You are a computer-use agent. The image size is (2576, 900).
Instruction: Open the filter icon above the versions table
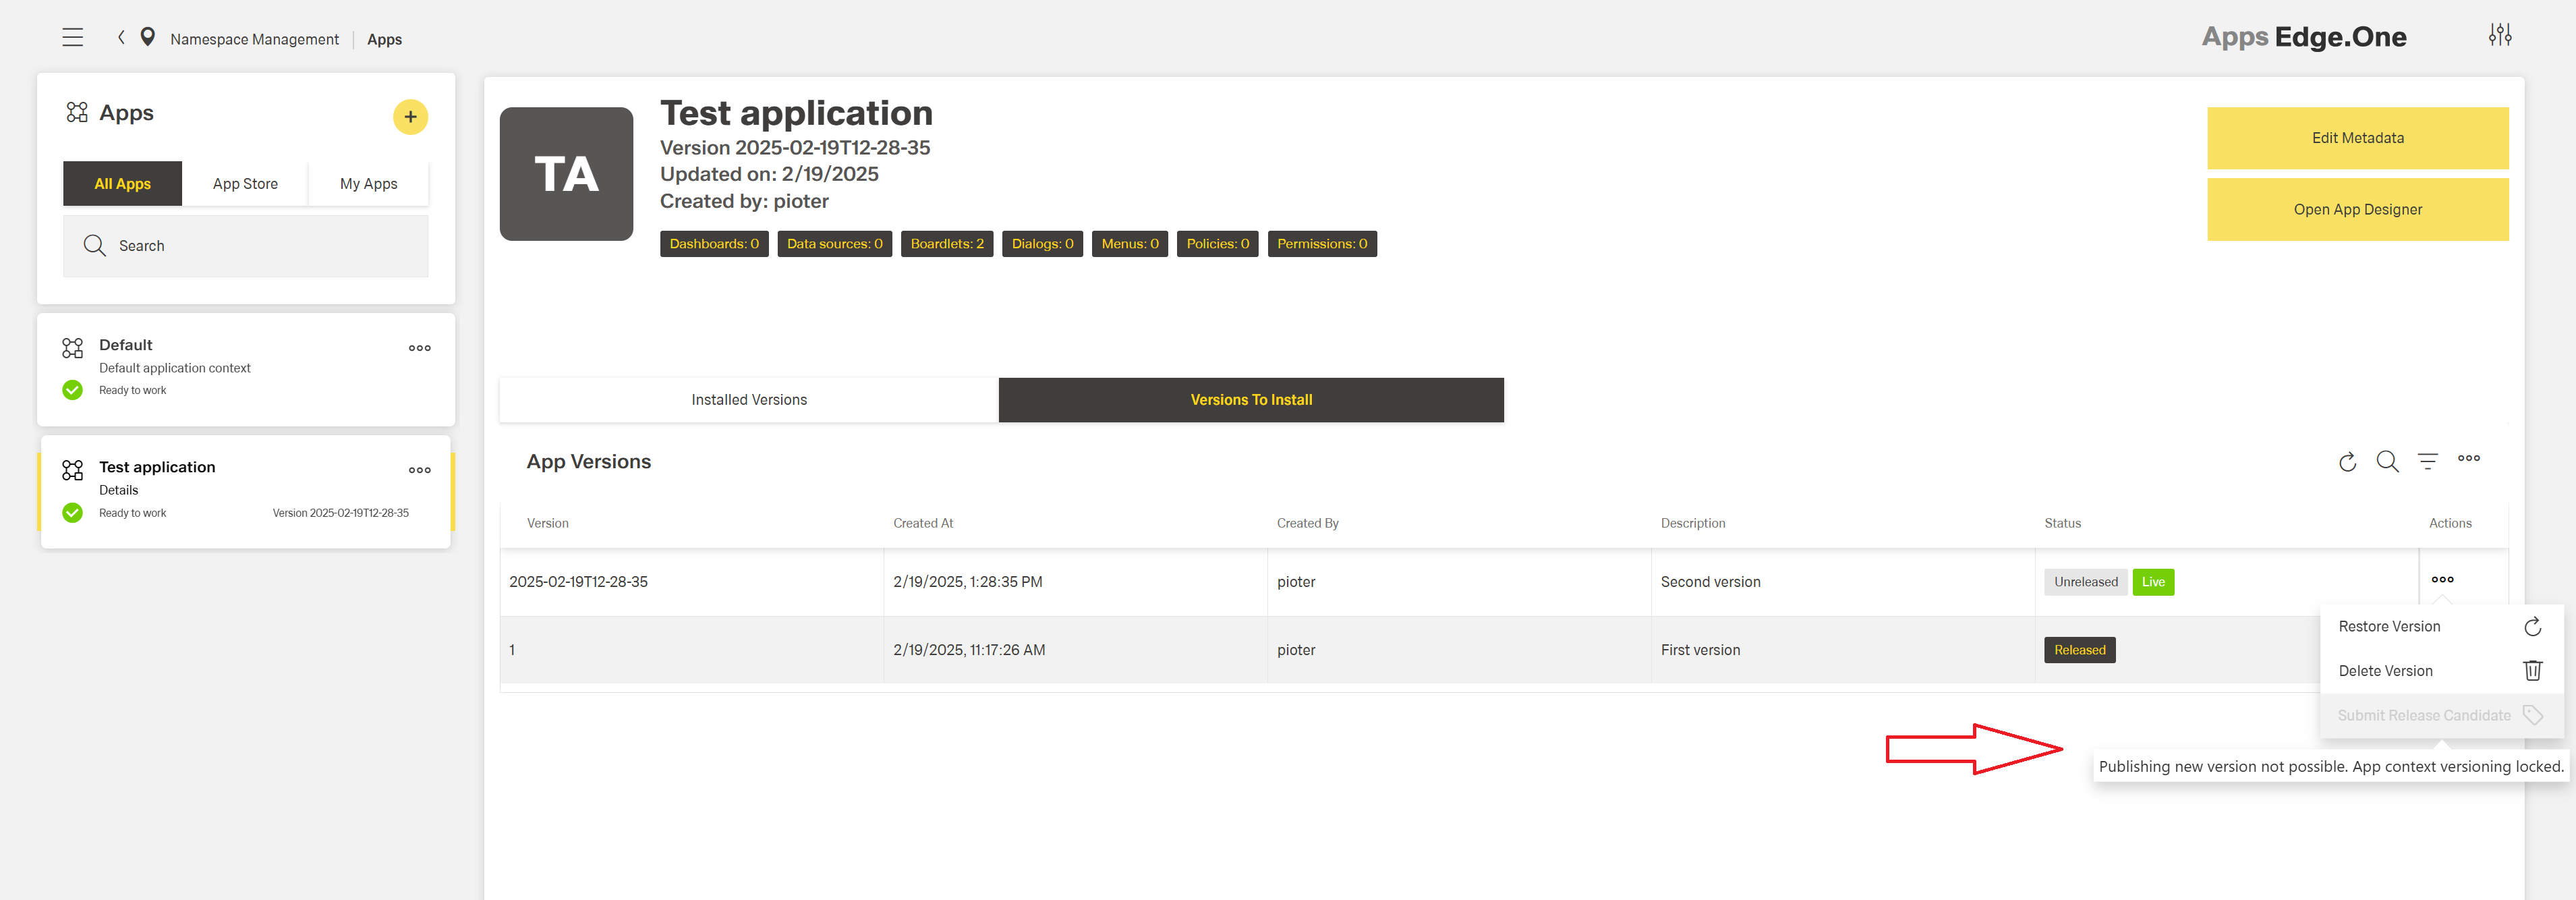(2428, 461)
